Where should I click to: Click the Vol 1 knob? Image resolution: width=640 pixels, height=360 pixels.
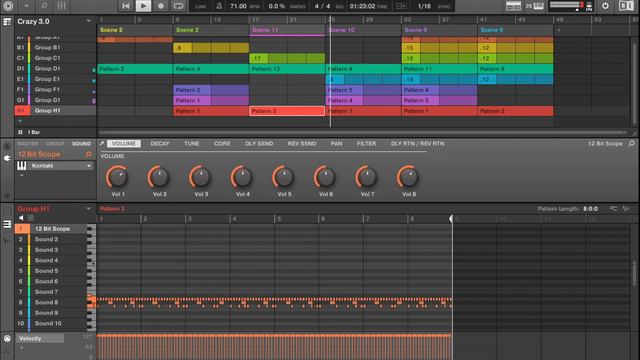pyautogui.click(x=118, y=177)
